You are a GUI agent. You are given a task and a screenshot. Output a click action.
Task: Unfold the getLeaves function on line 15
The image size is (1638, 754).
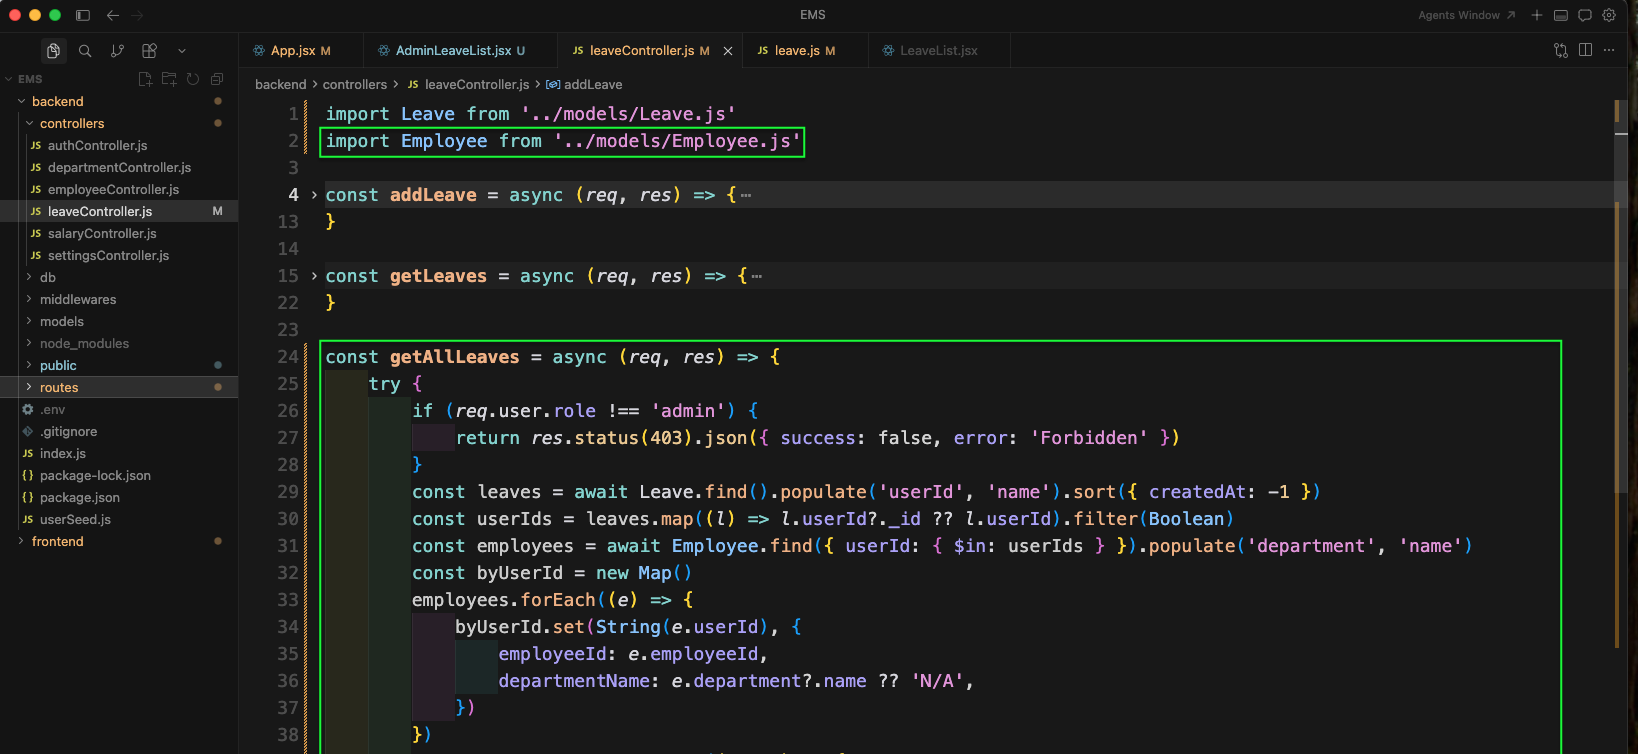pyautogui.click(x=314, y=276)
